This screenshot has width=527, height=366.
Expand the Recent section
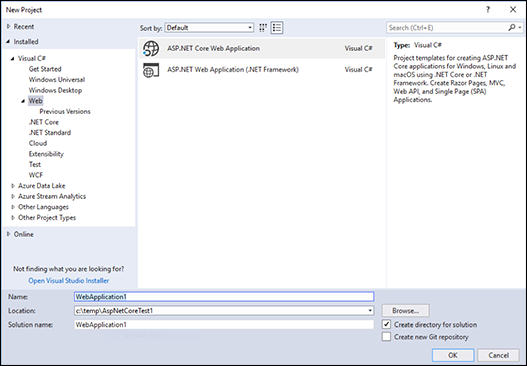coord(8,26)
